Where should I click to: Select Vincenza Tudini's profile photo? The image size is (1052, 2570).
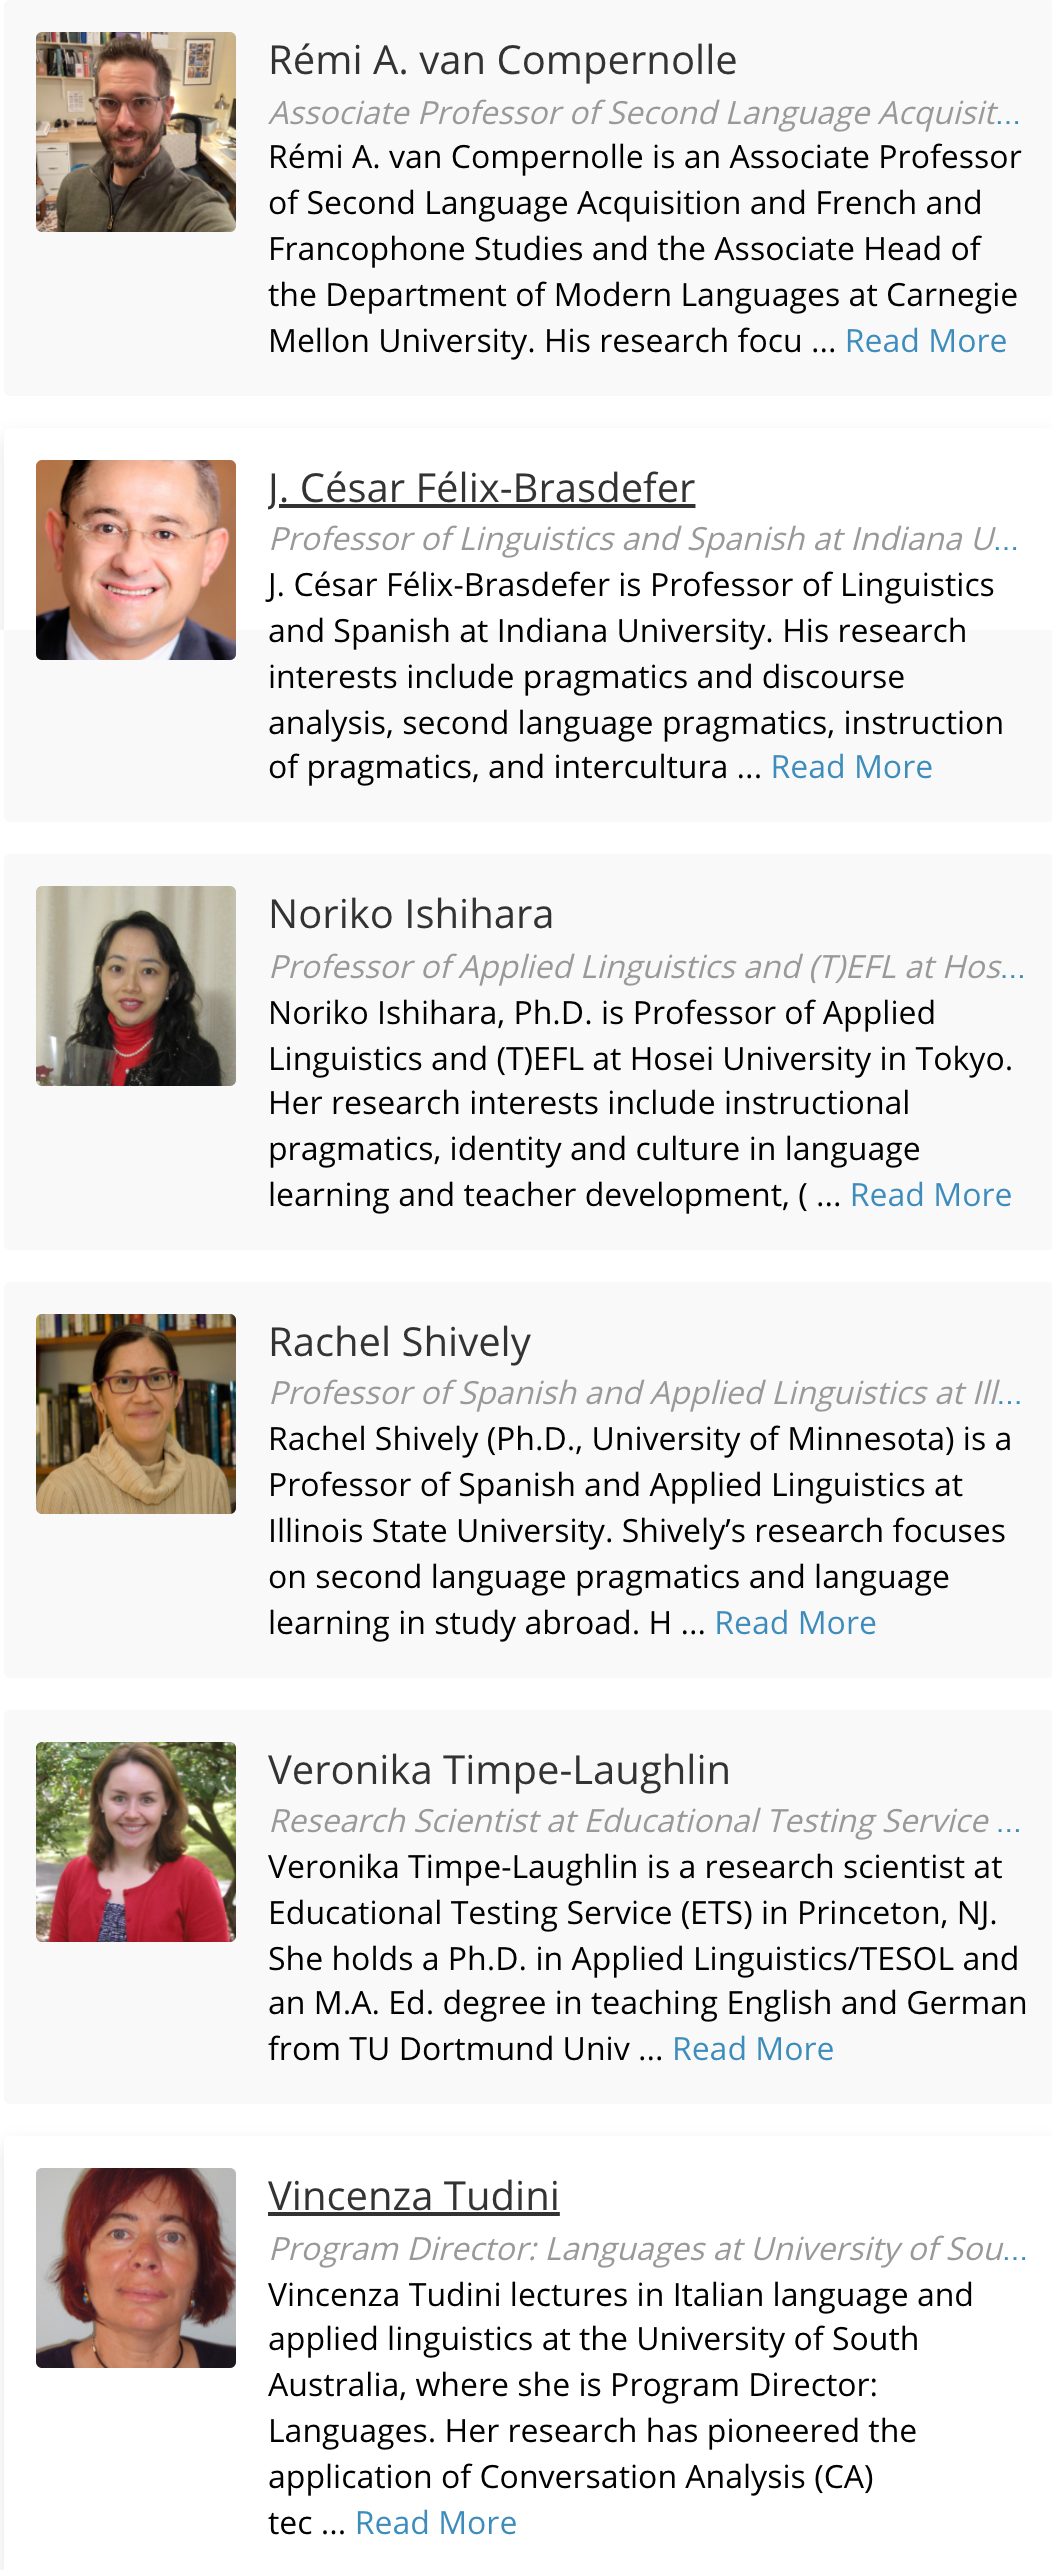pyautogui.click(x=136, y=2268)
